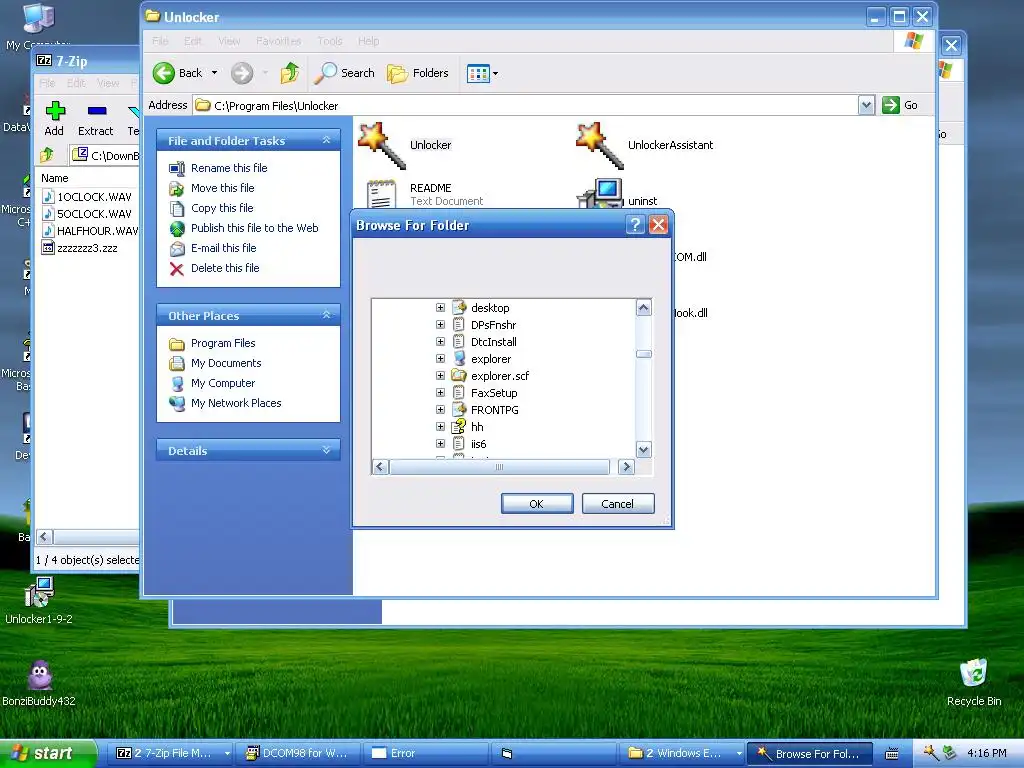Select FaxSetup in folder tree
This screenshot has width=1024, height=768.
pyautogui.click(x=494, y=392)
